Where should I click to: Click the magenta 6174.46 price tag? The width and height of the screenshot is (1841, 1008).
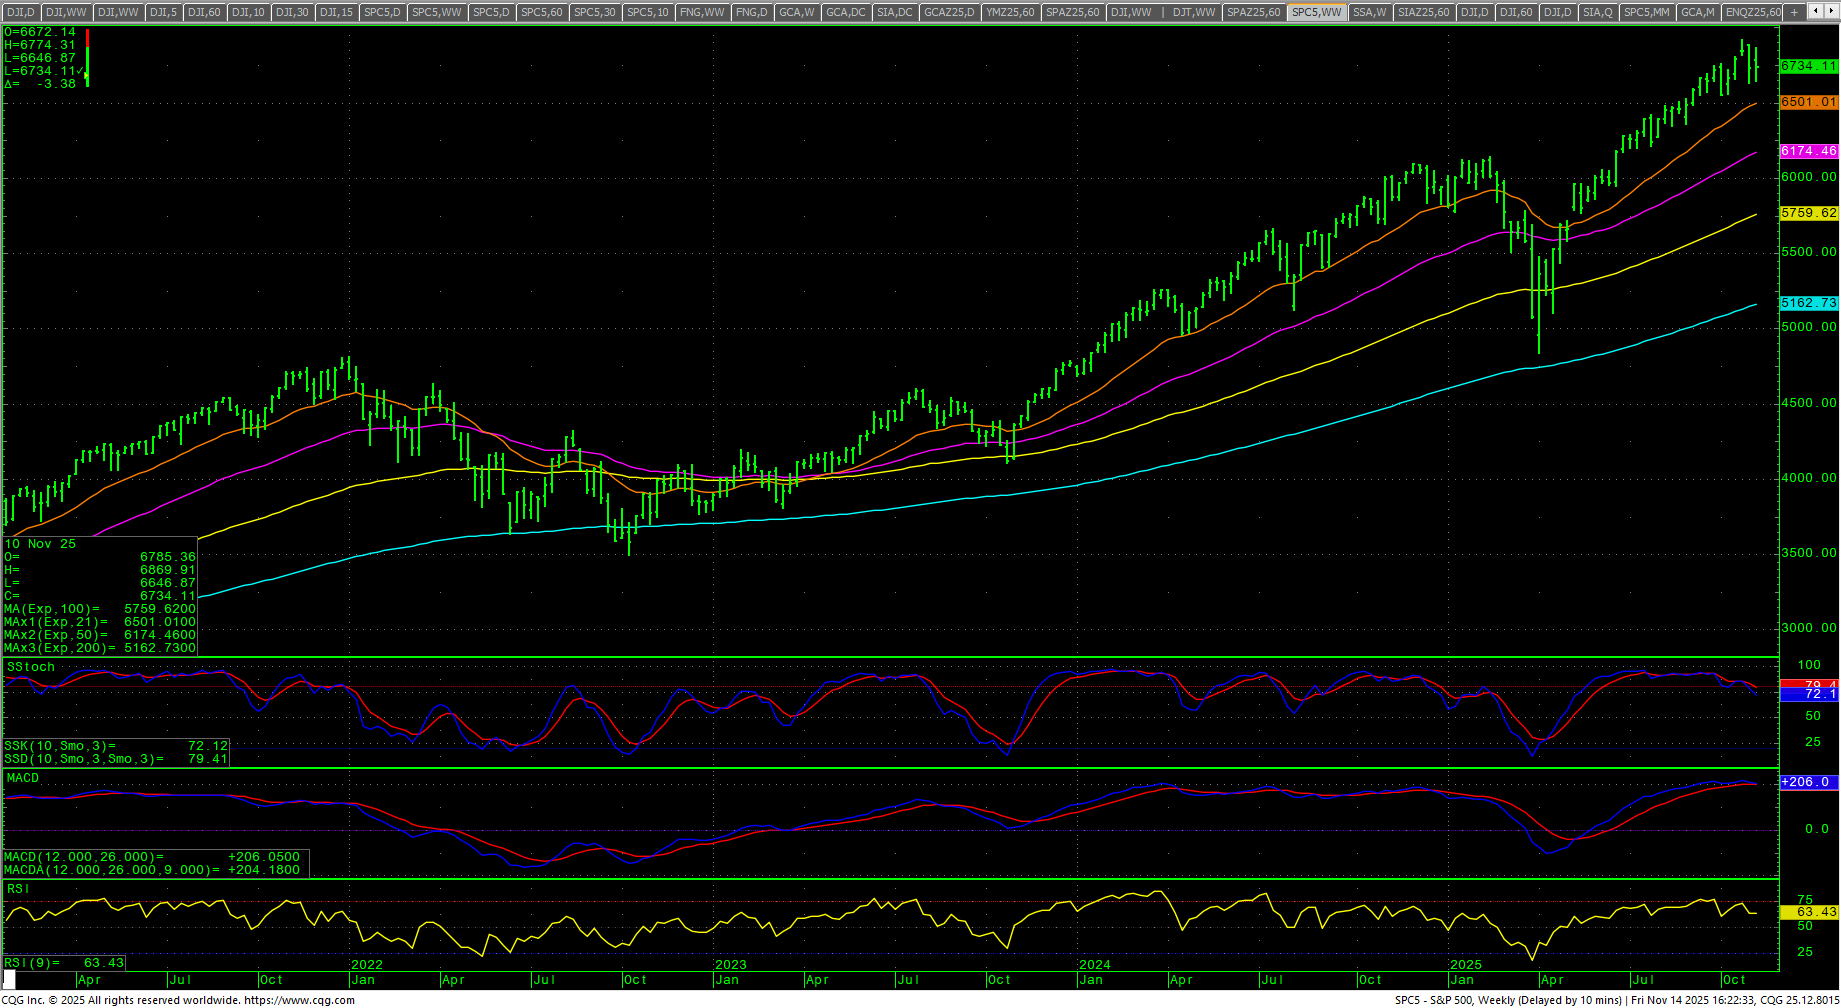click(1808, 151)
